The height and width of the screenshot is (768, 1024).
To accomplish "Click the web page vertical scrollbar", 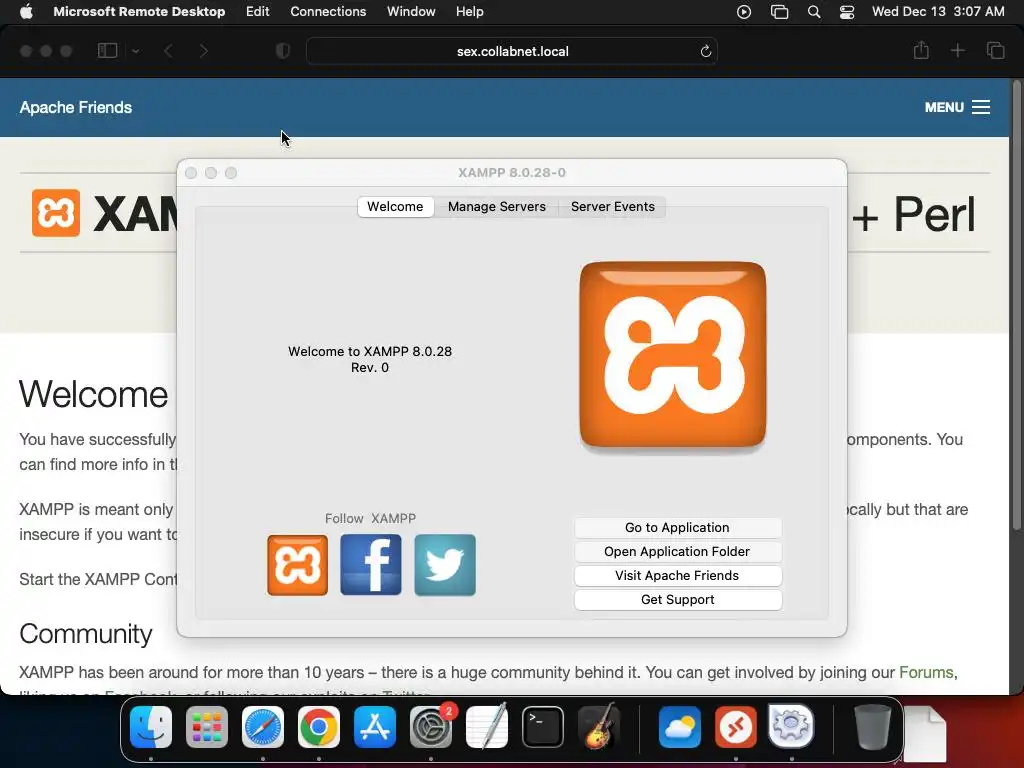I will click(1017, 305).
